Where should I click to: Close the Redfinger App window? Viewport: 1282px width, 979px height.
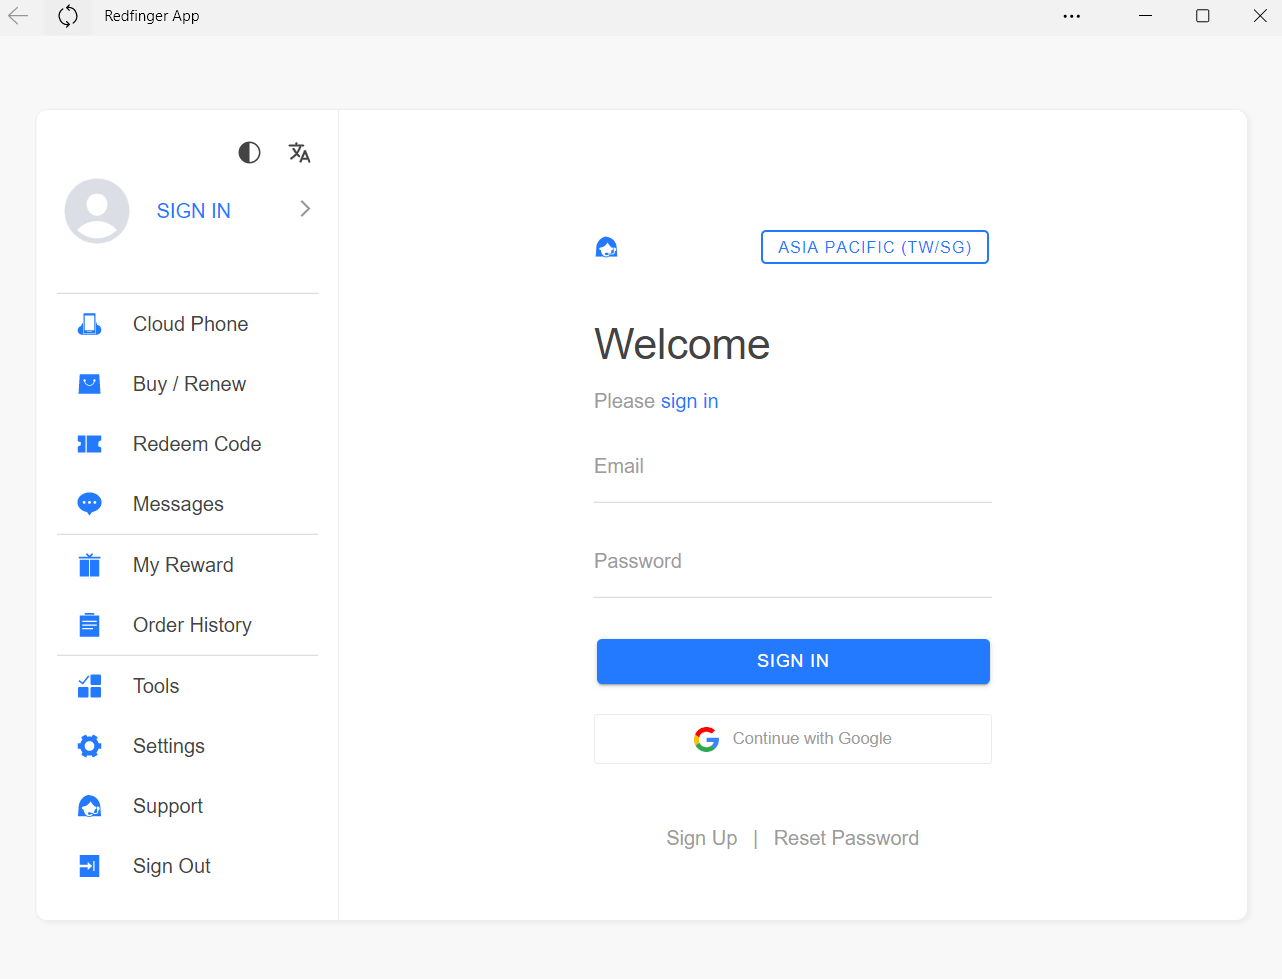(1260, 16)
